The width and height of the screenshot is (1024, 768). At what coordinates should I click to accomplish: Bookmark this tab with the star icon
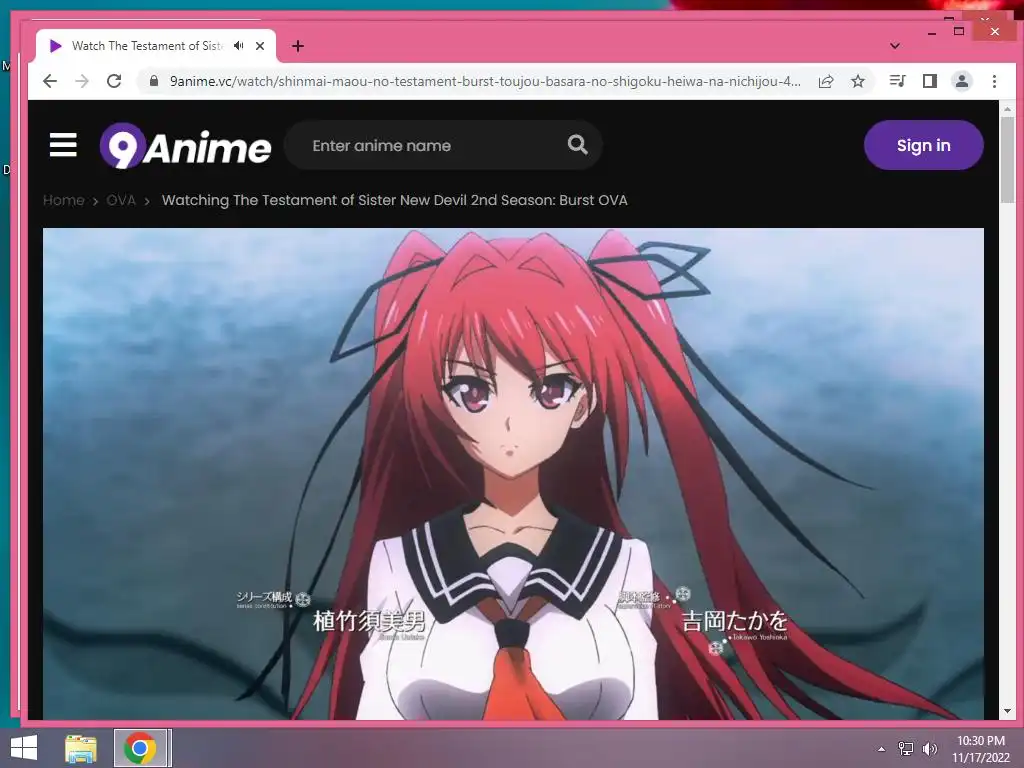(x=858, y=81)
